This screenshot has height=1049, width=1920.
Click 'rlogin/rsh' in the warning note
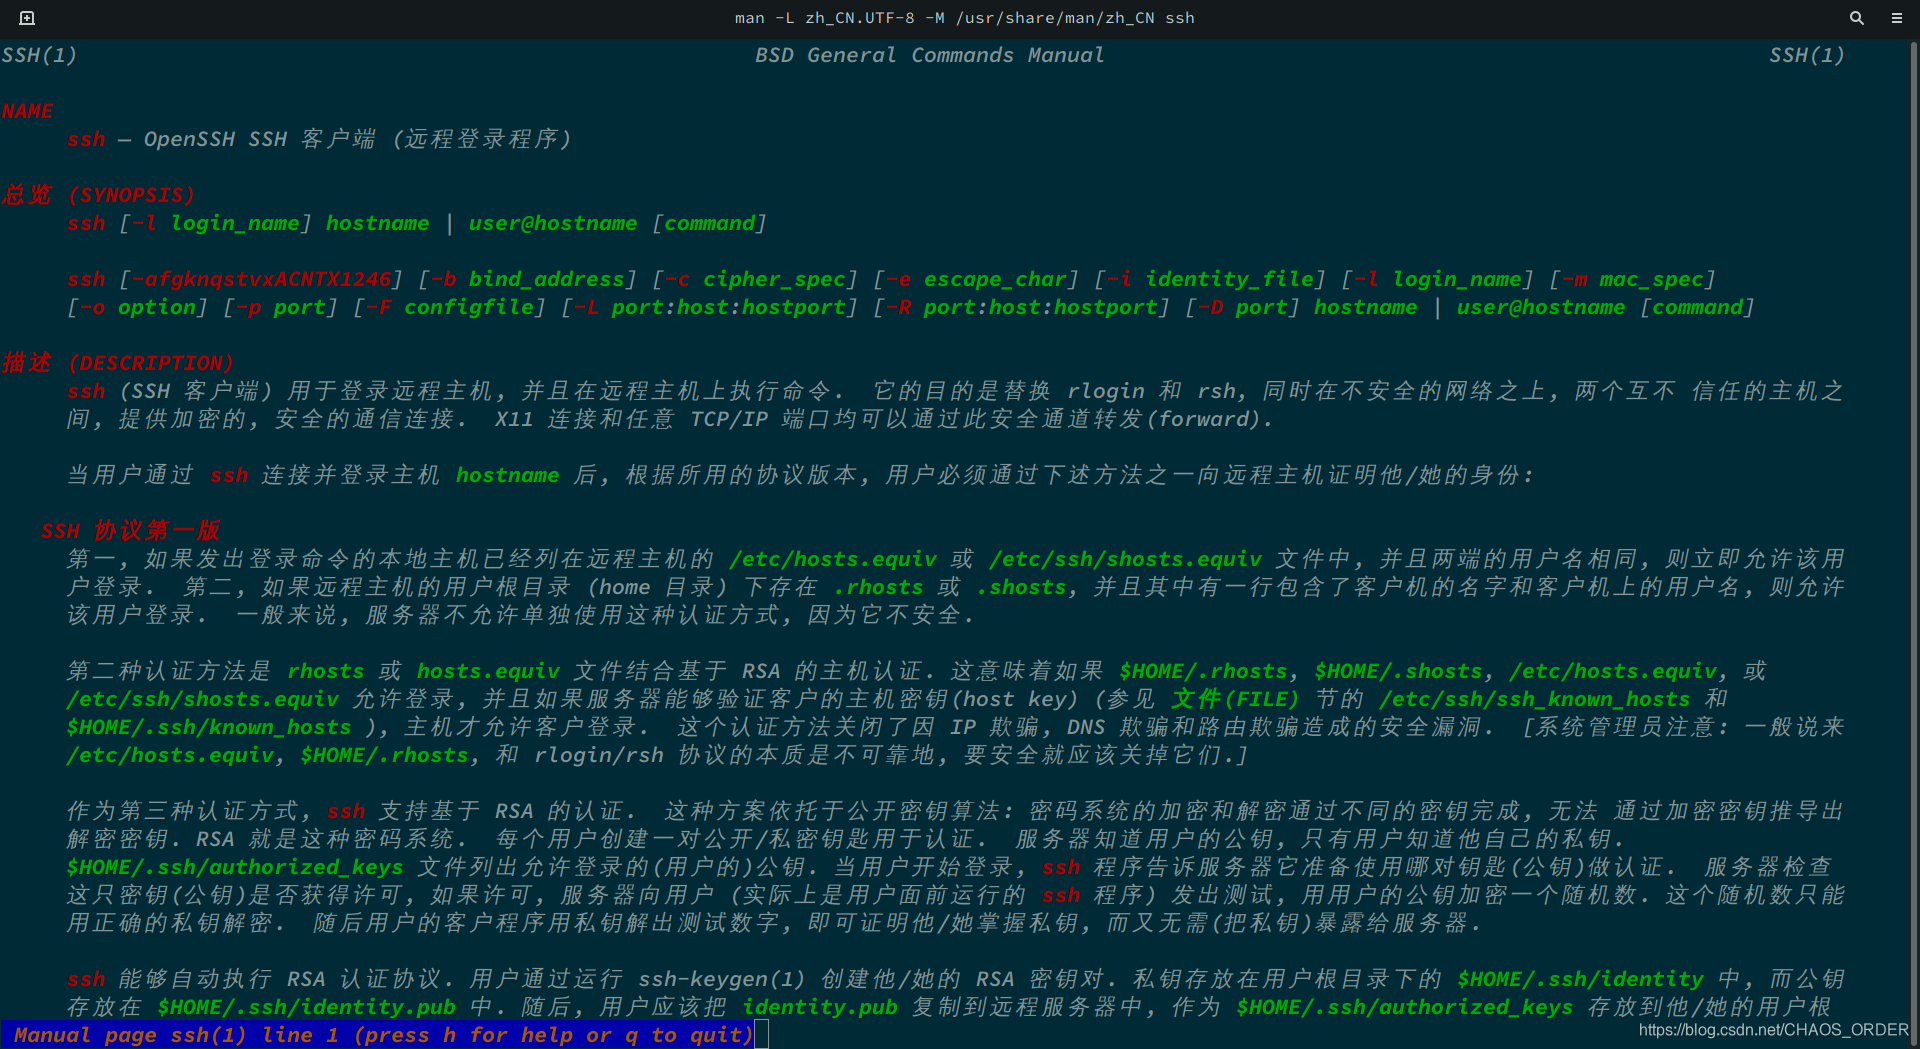pos(599,755)
